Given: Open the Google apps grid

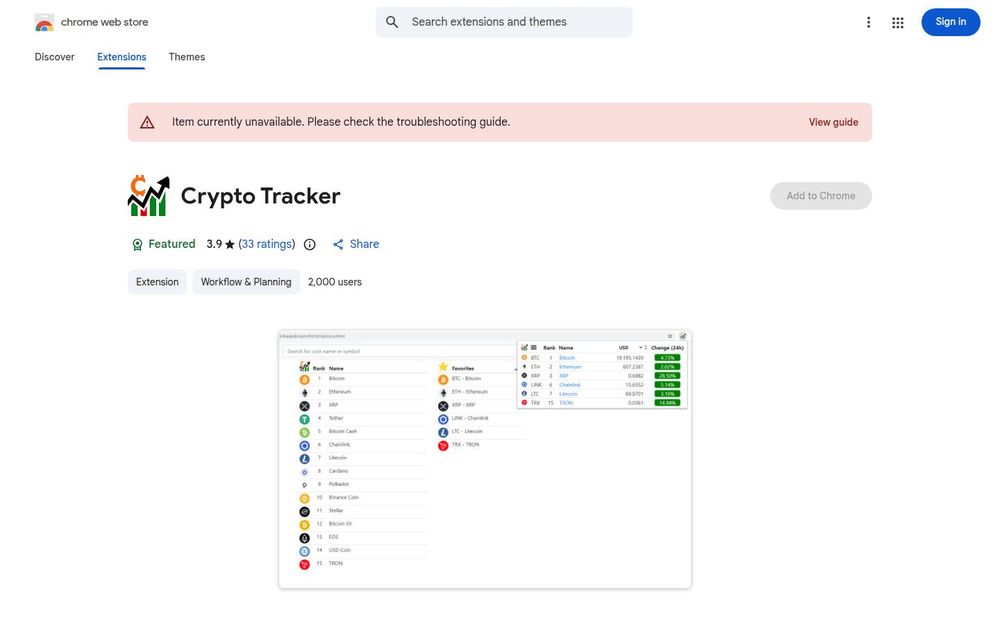Looking at the screenshot, I should [897, 22].
